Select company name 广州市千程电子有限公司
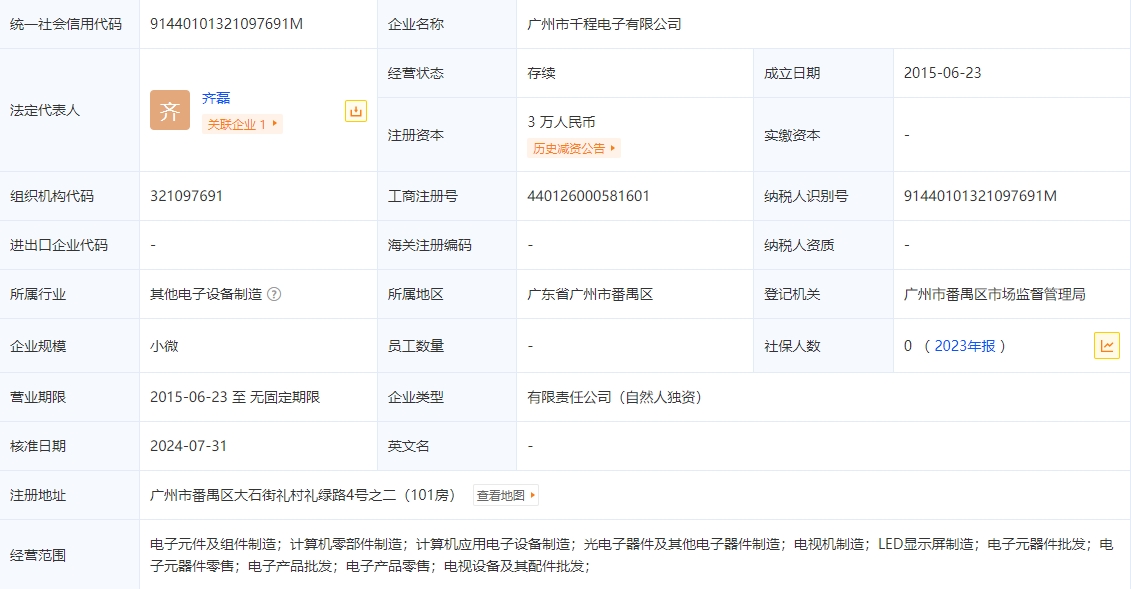 click(604, 24)
